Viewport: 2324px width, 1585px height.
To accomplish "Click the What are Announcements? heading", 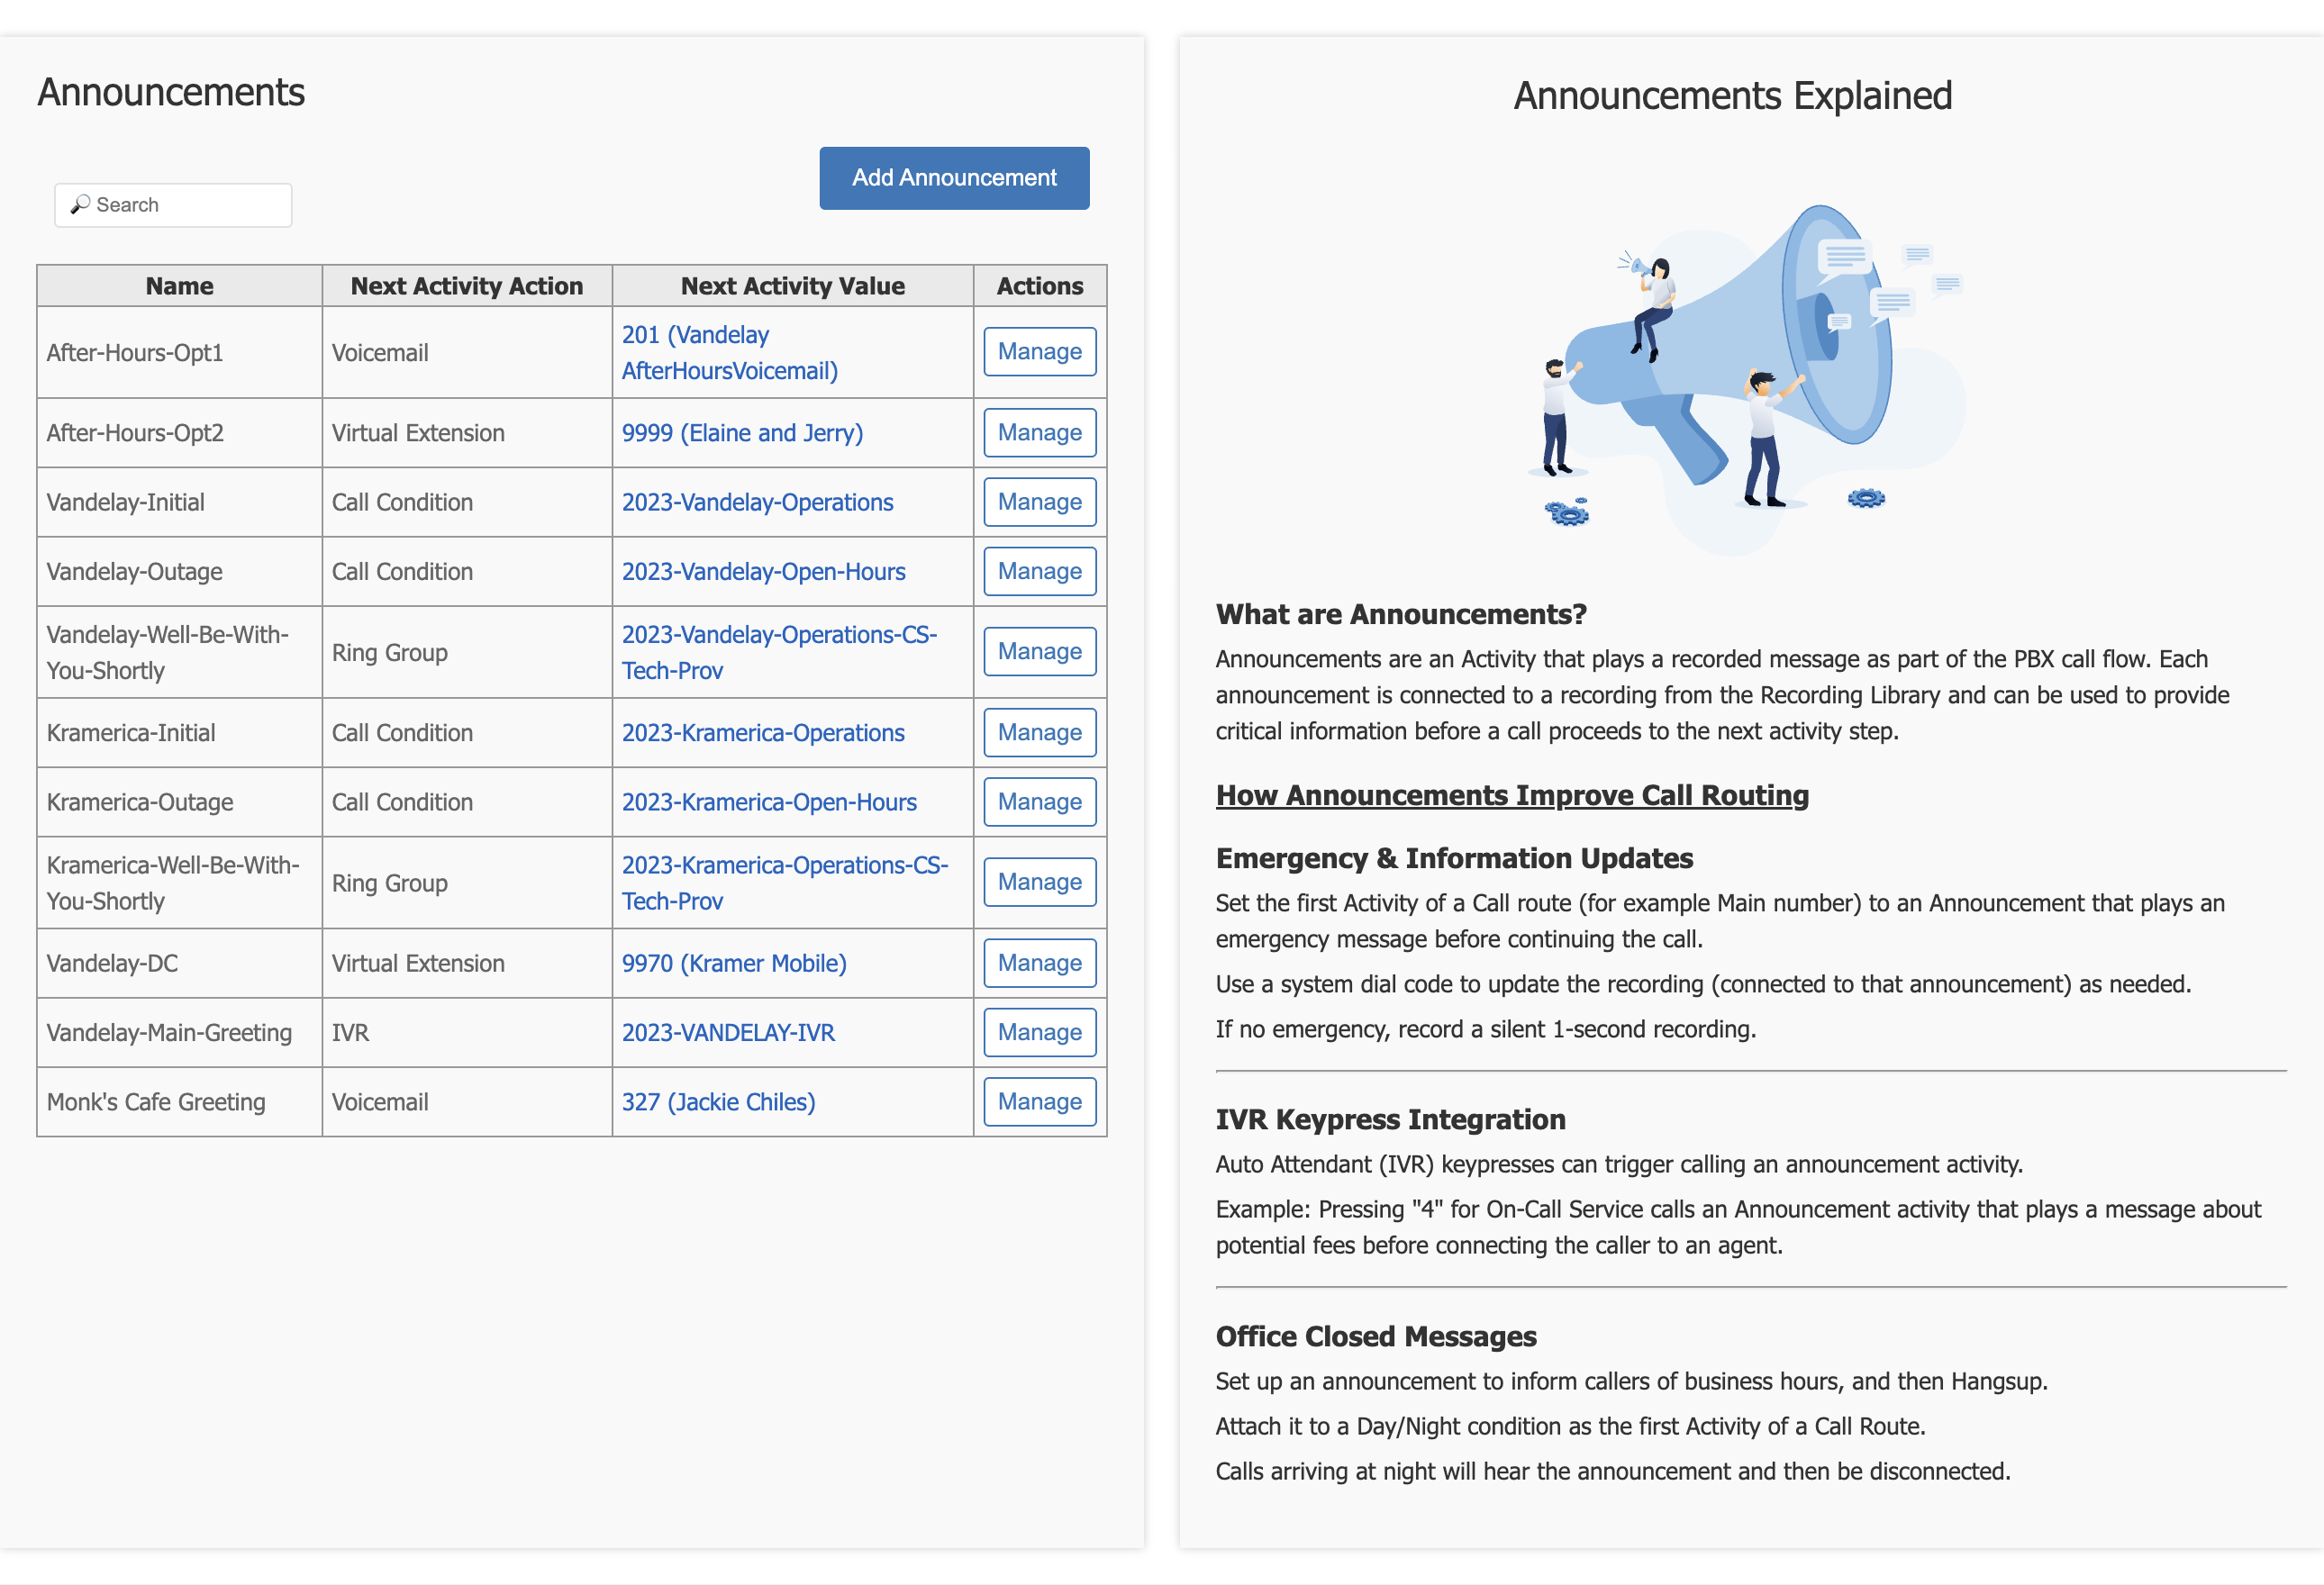I will (x=1401, y=614).
